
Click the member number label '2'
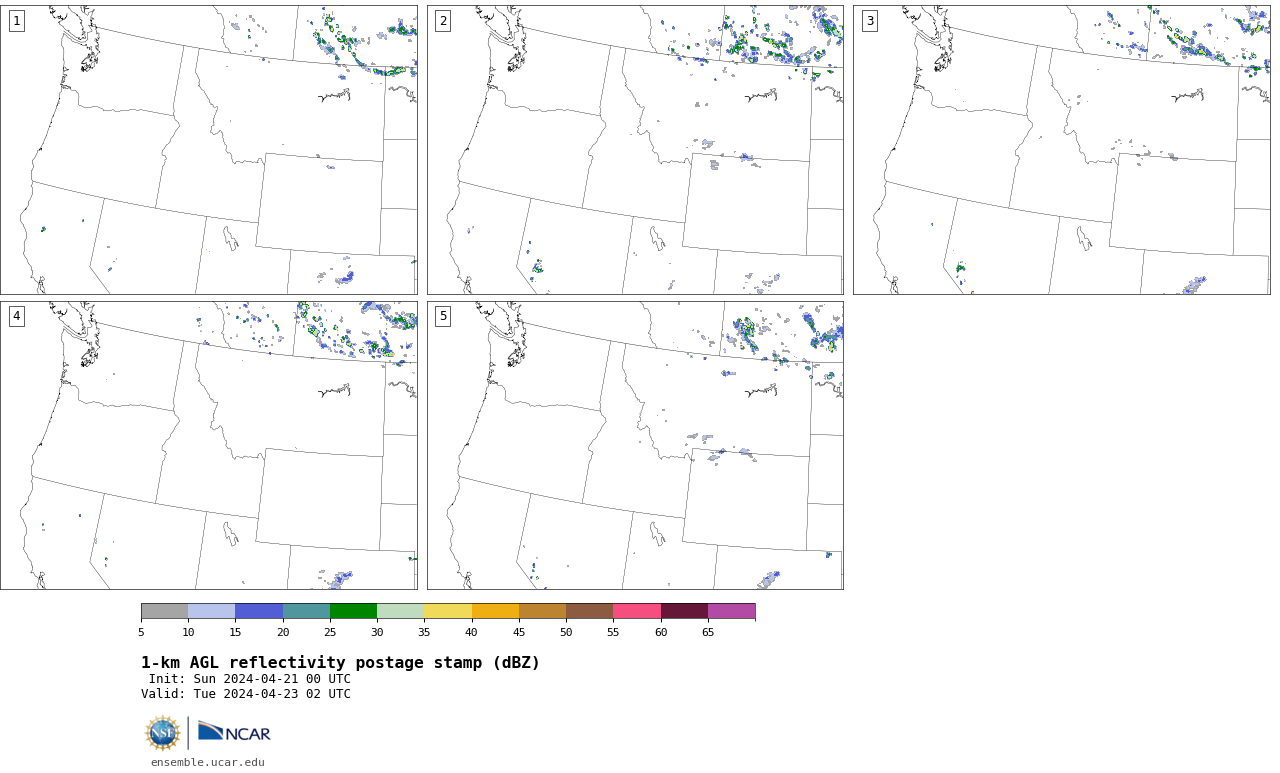(x=443, y=21)
